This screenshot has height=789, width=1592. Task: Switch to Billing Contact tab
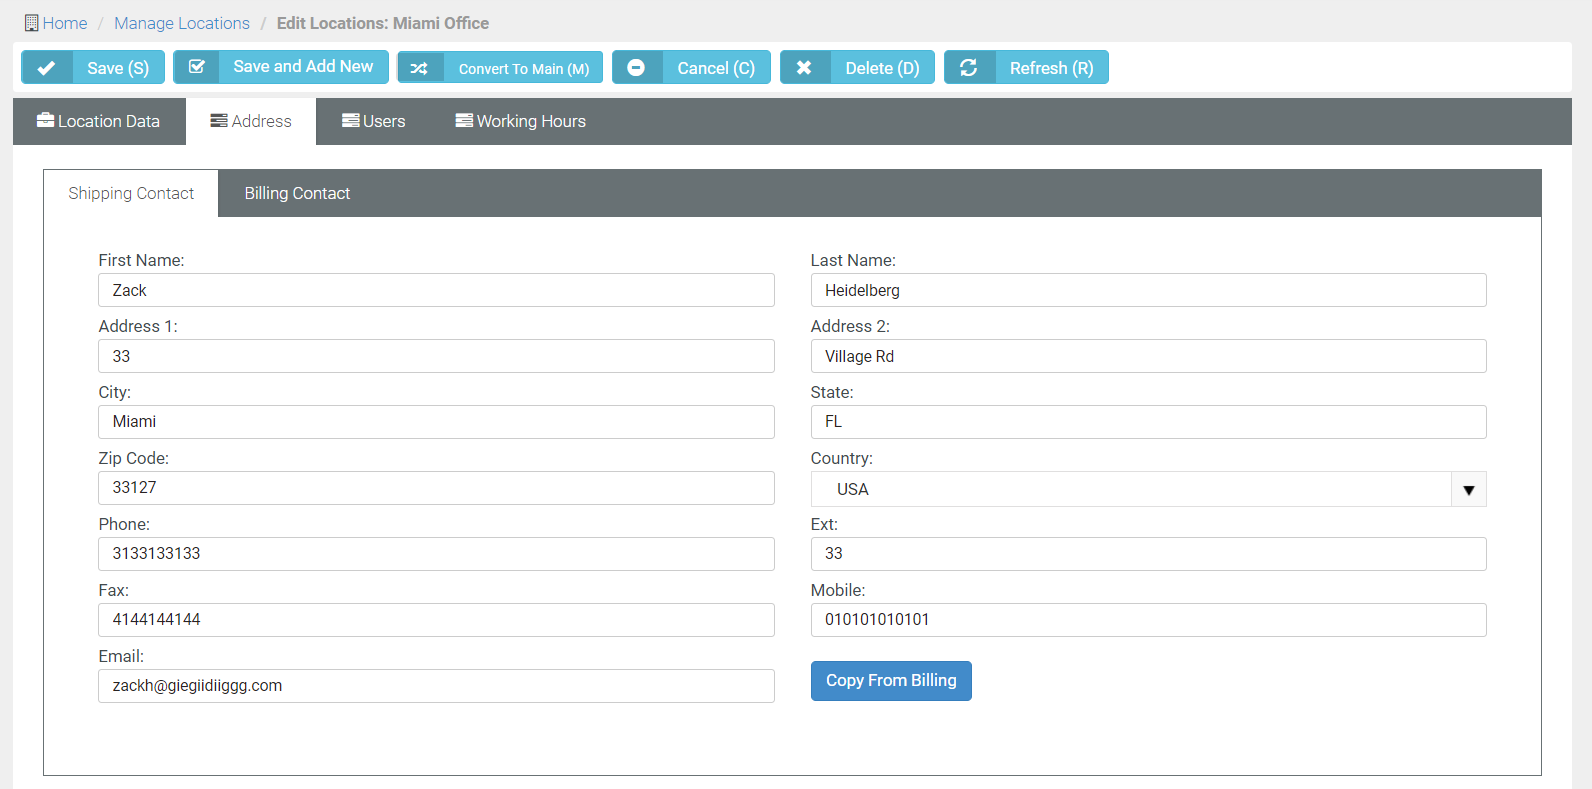click(297, 193)
